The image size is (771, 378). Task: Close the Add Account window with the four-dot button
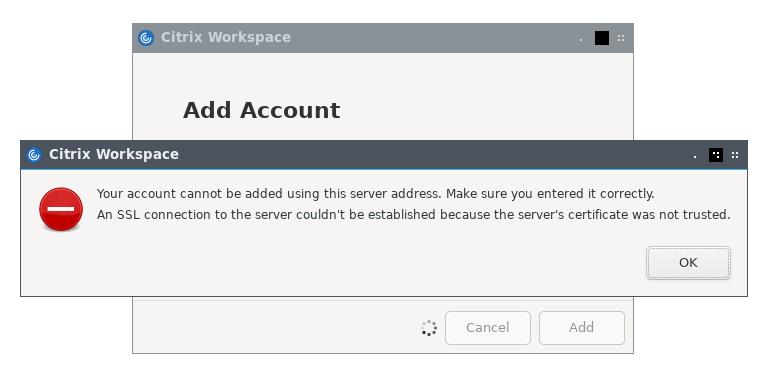pyautogui.click(x=621, y=38)
